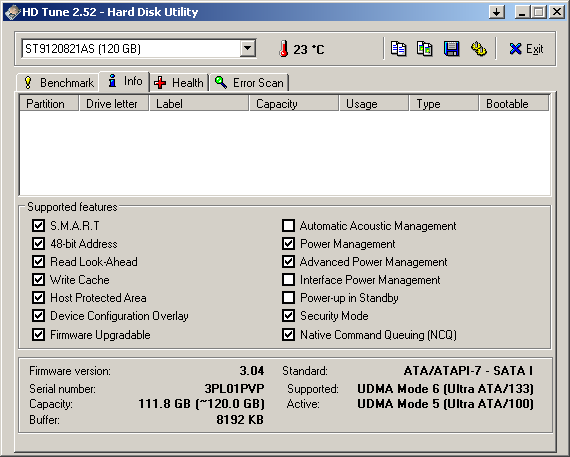
Task: Click the copy info to clipboard icon
Action: pos(398,48)
